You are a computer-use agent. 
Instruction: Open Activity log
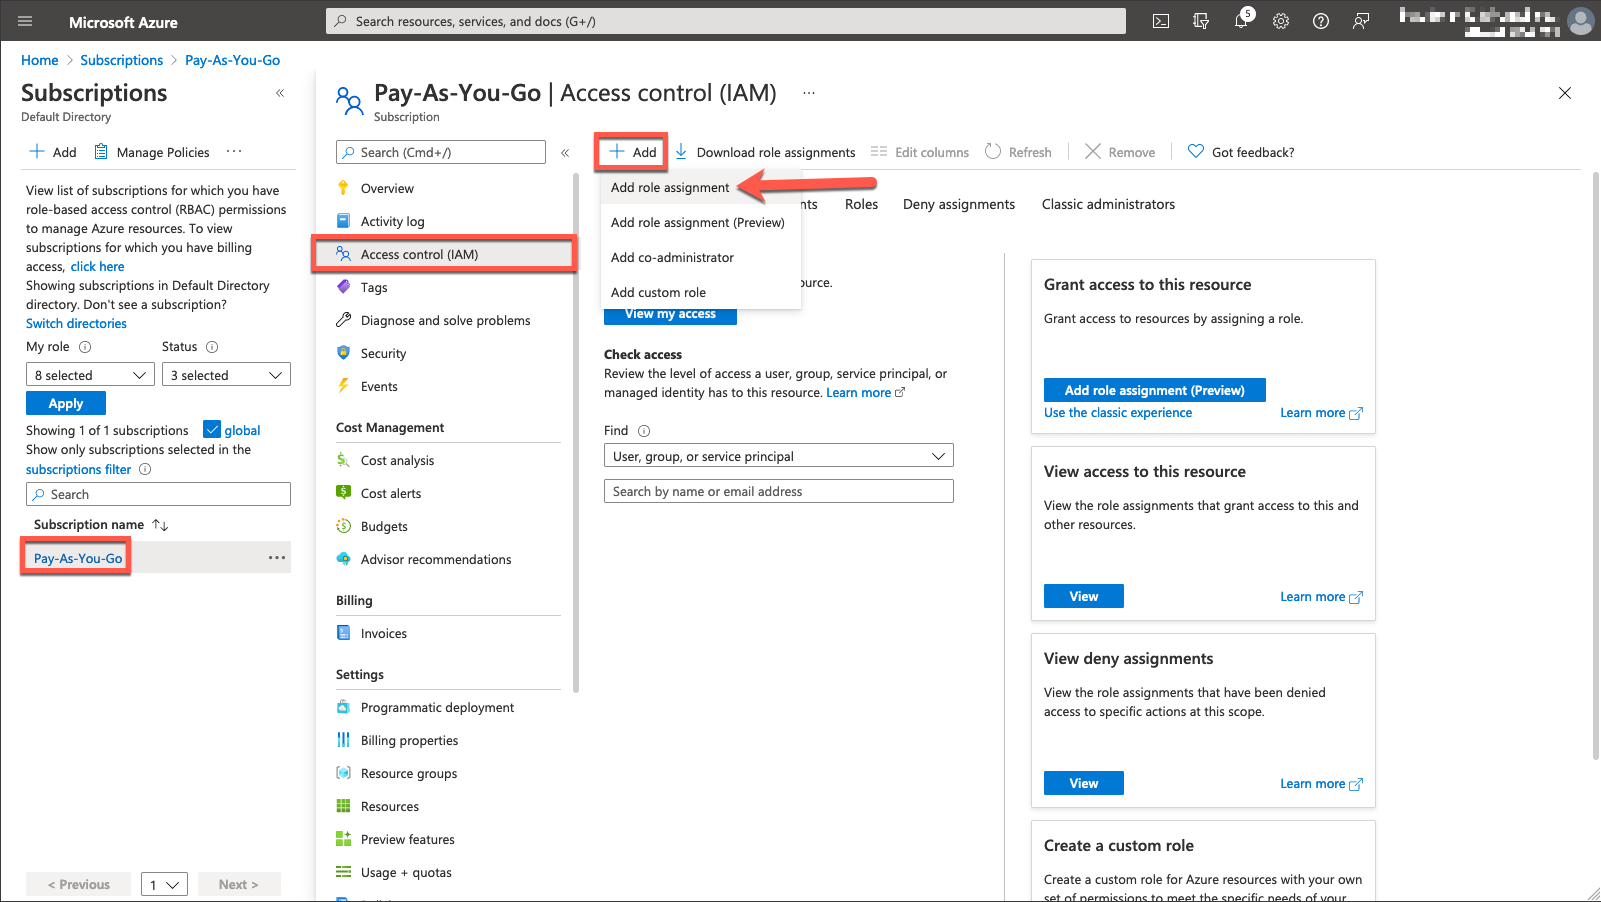[x=392, y=221]
